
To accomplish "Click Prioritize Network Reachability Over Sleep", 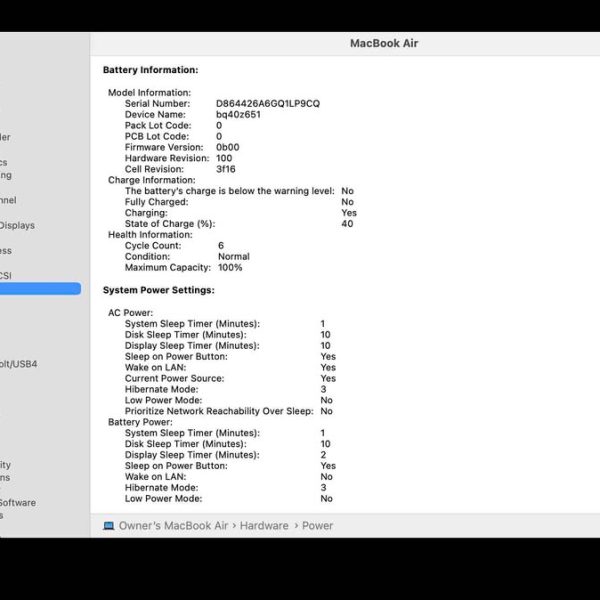I will coord(219,411).
